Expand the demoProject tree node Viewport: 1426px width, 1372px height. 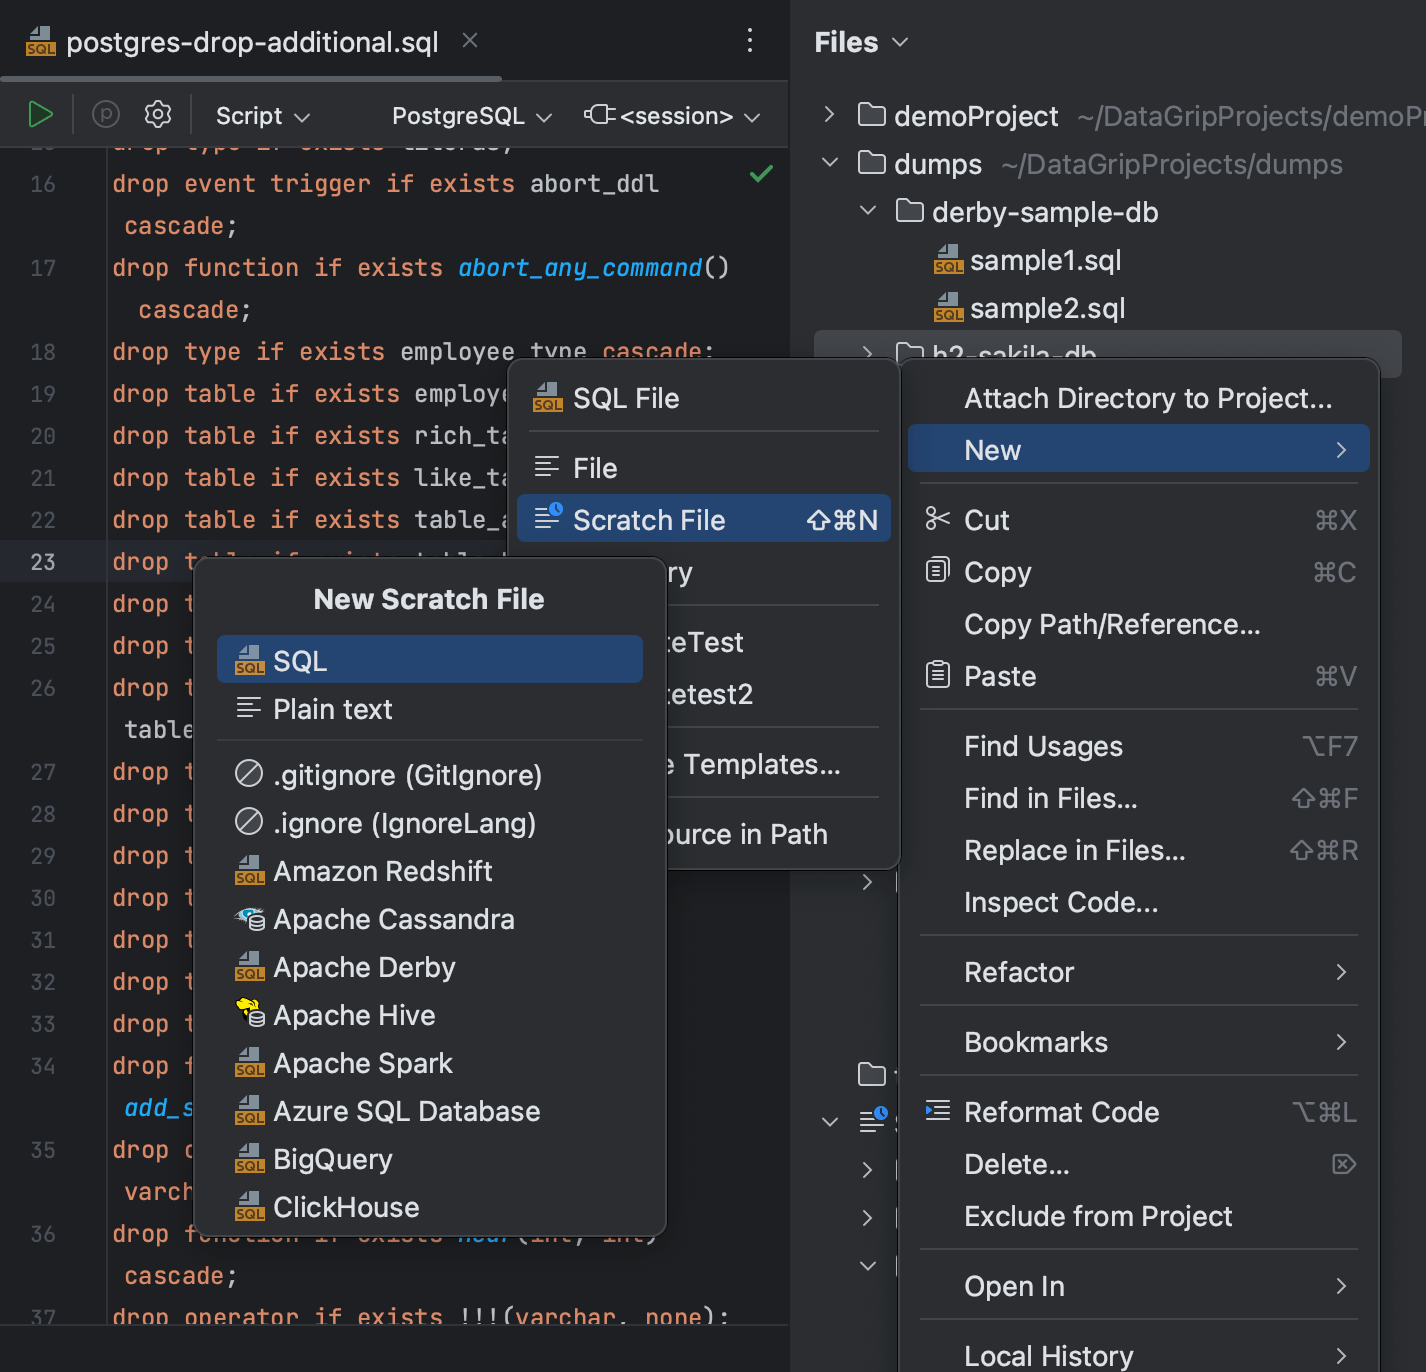tap(828, 115)
